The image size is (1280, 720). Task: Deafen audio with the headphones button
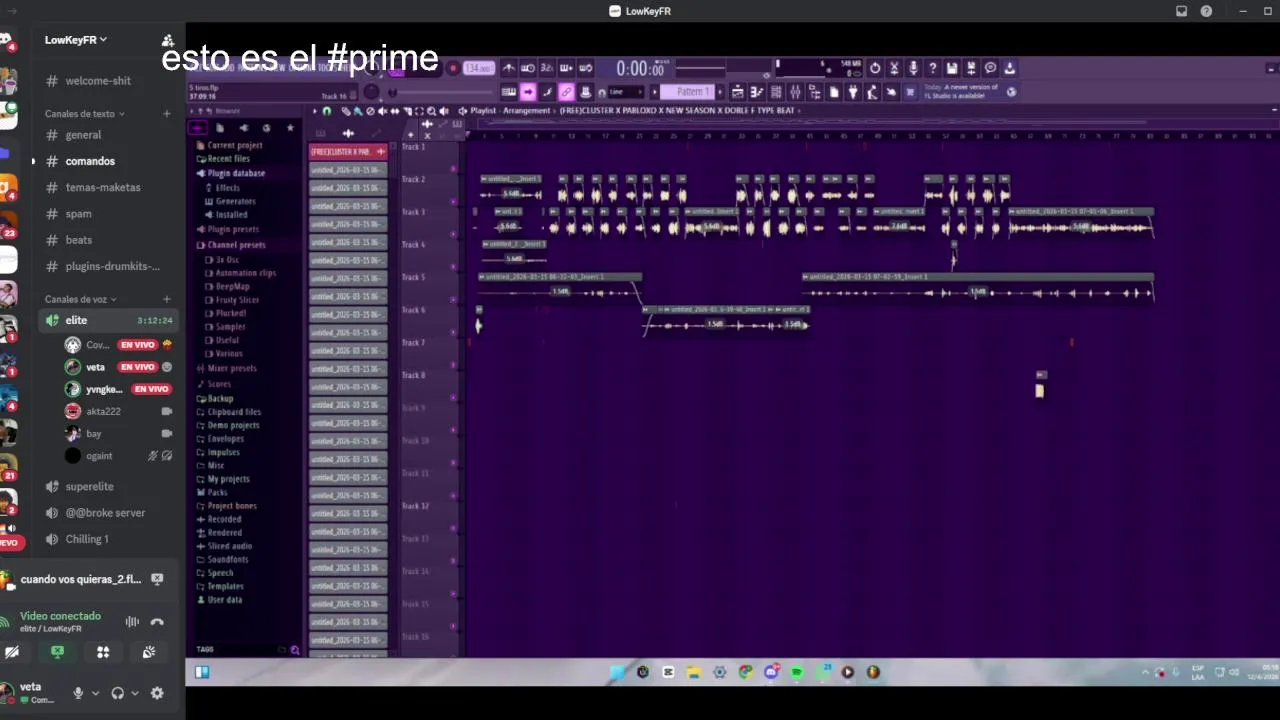(117, 693)
